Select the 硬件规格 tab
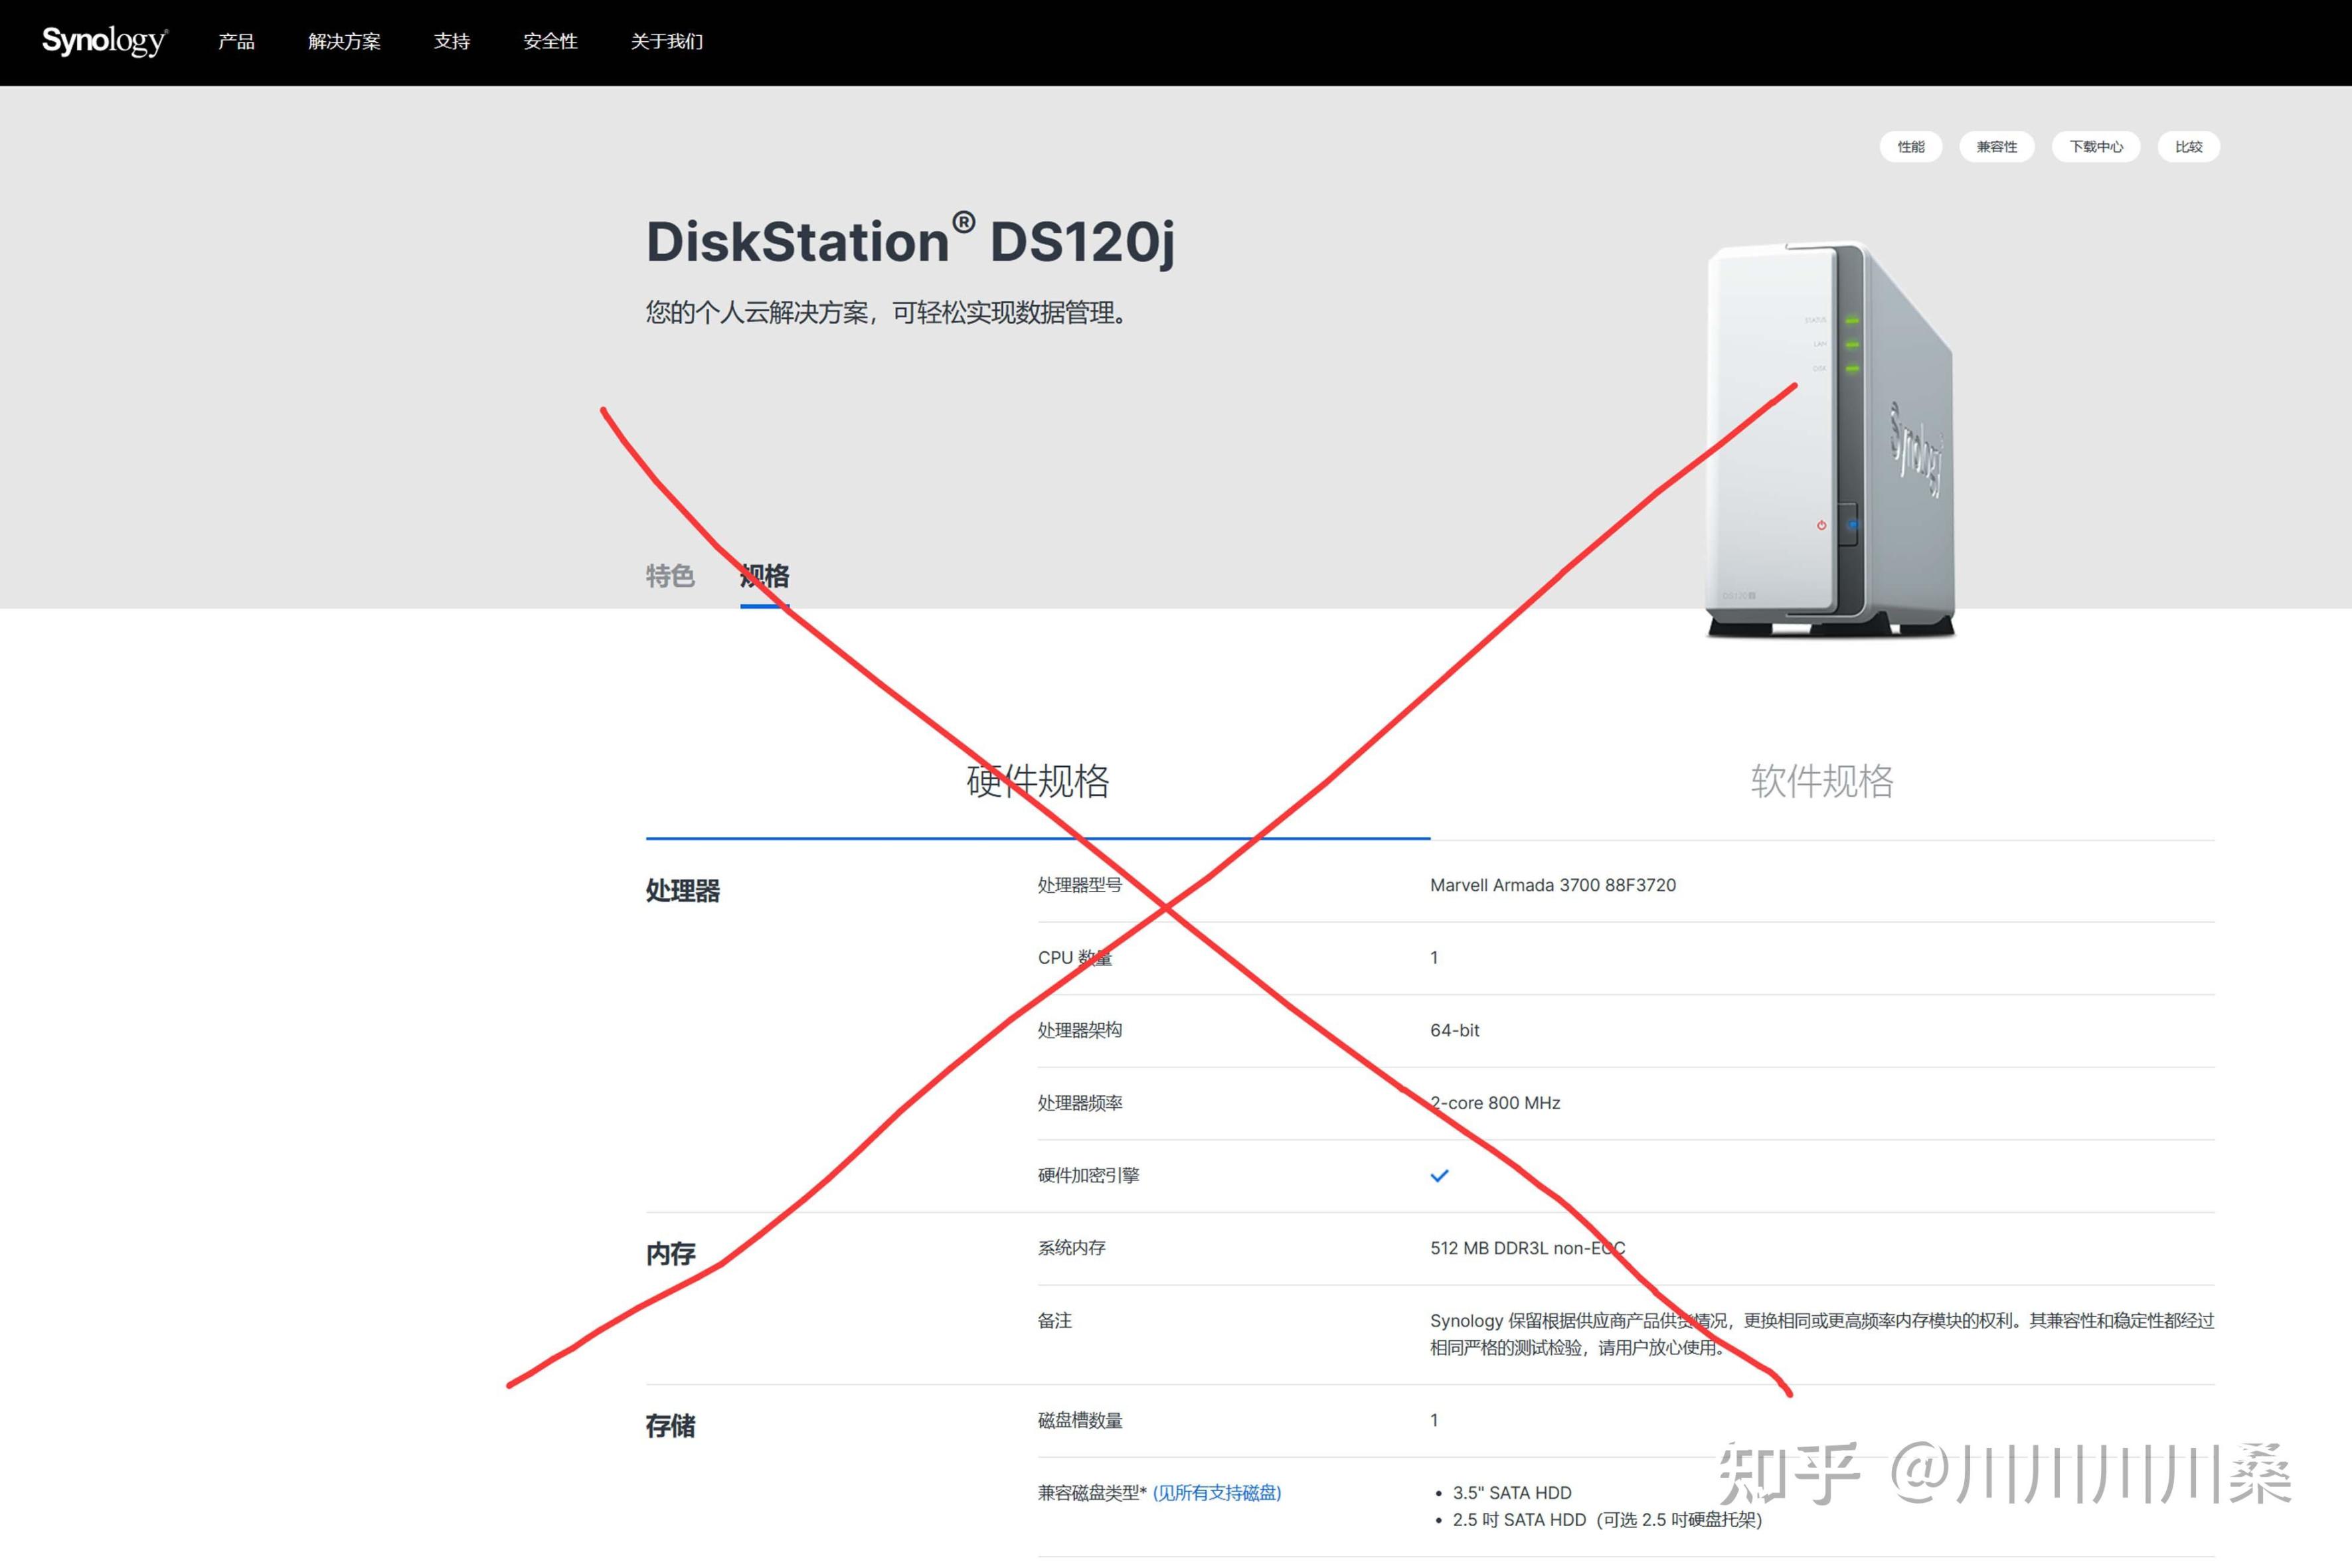Image resolution: width=2352 pixels, height=1568 pixels. pyautogui.click(x=1037, y=781)
